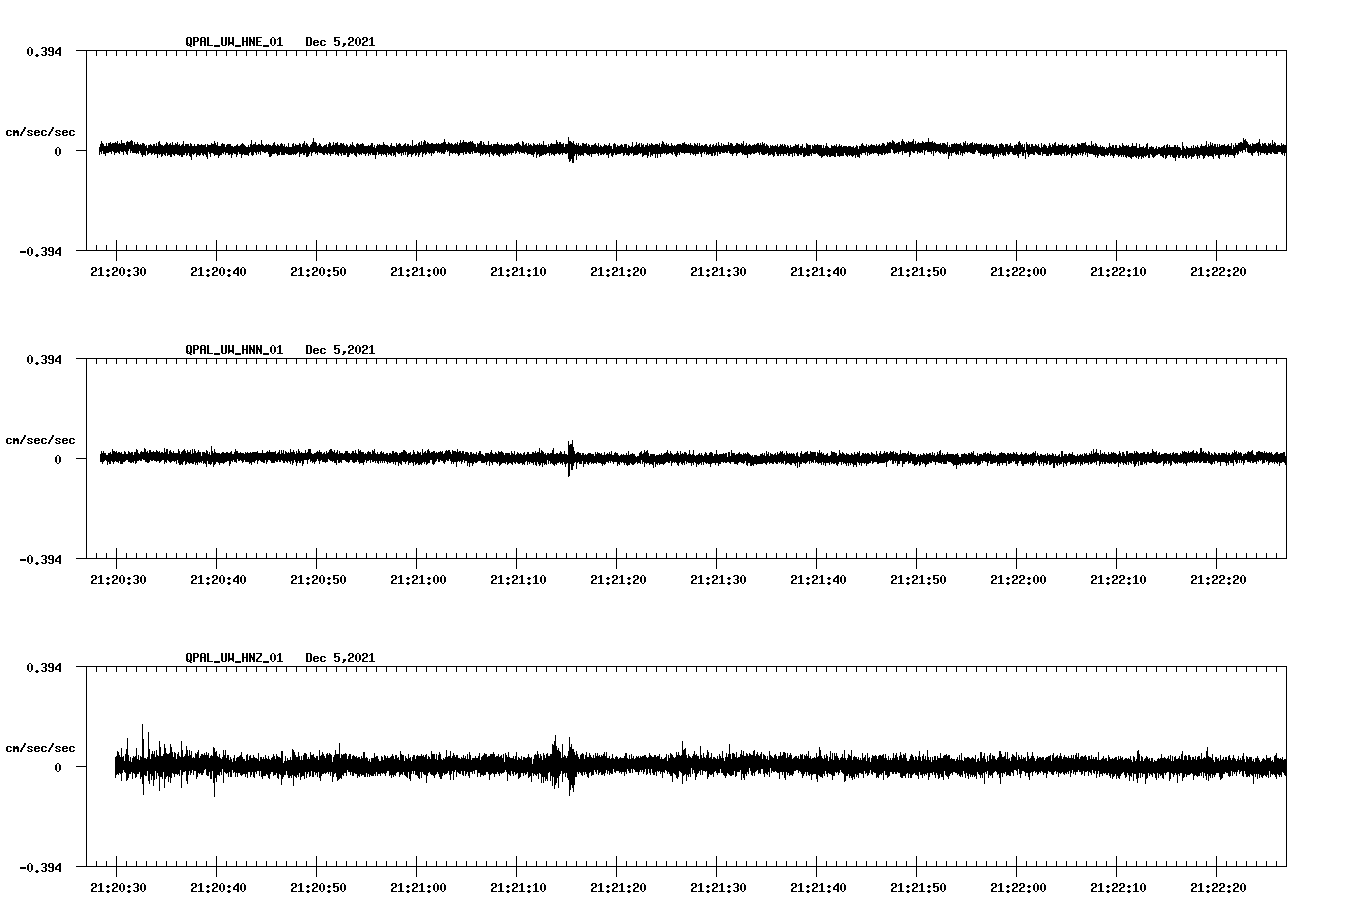
Task: Click the 21:21:30 time label on HNZ plot
Action: point(718,888)
